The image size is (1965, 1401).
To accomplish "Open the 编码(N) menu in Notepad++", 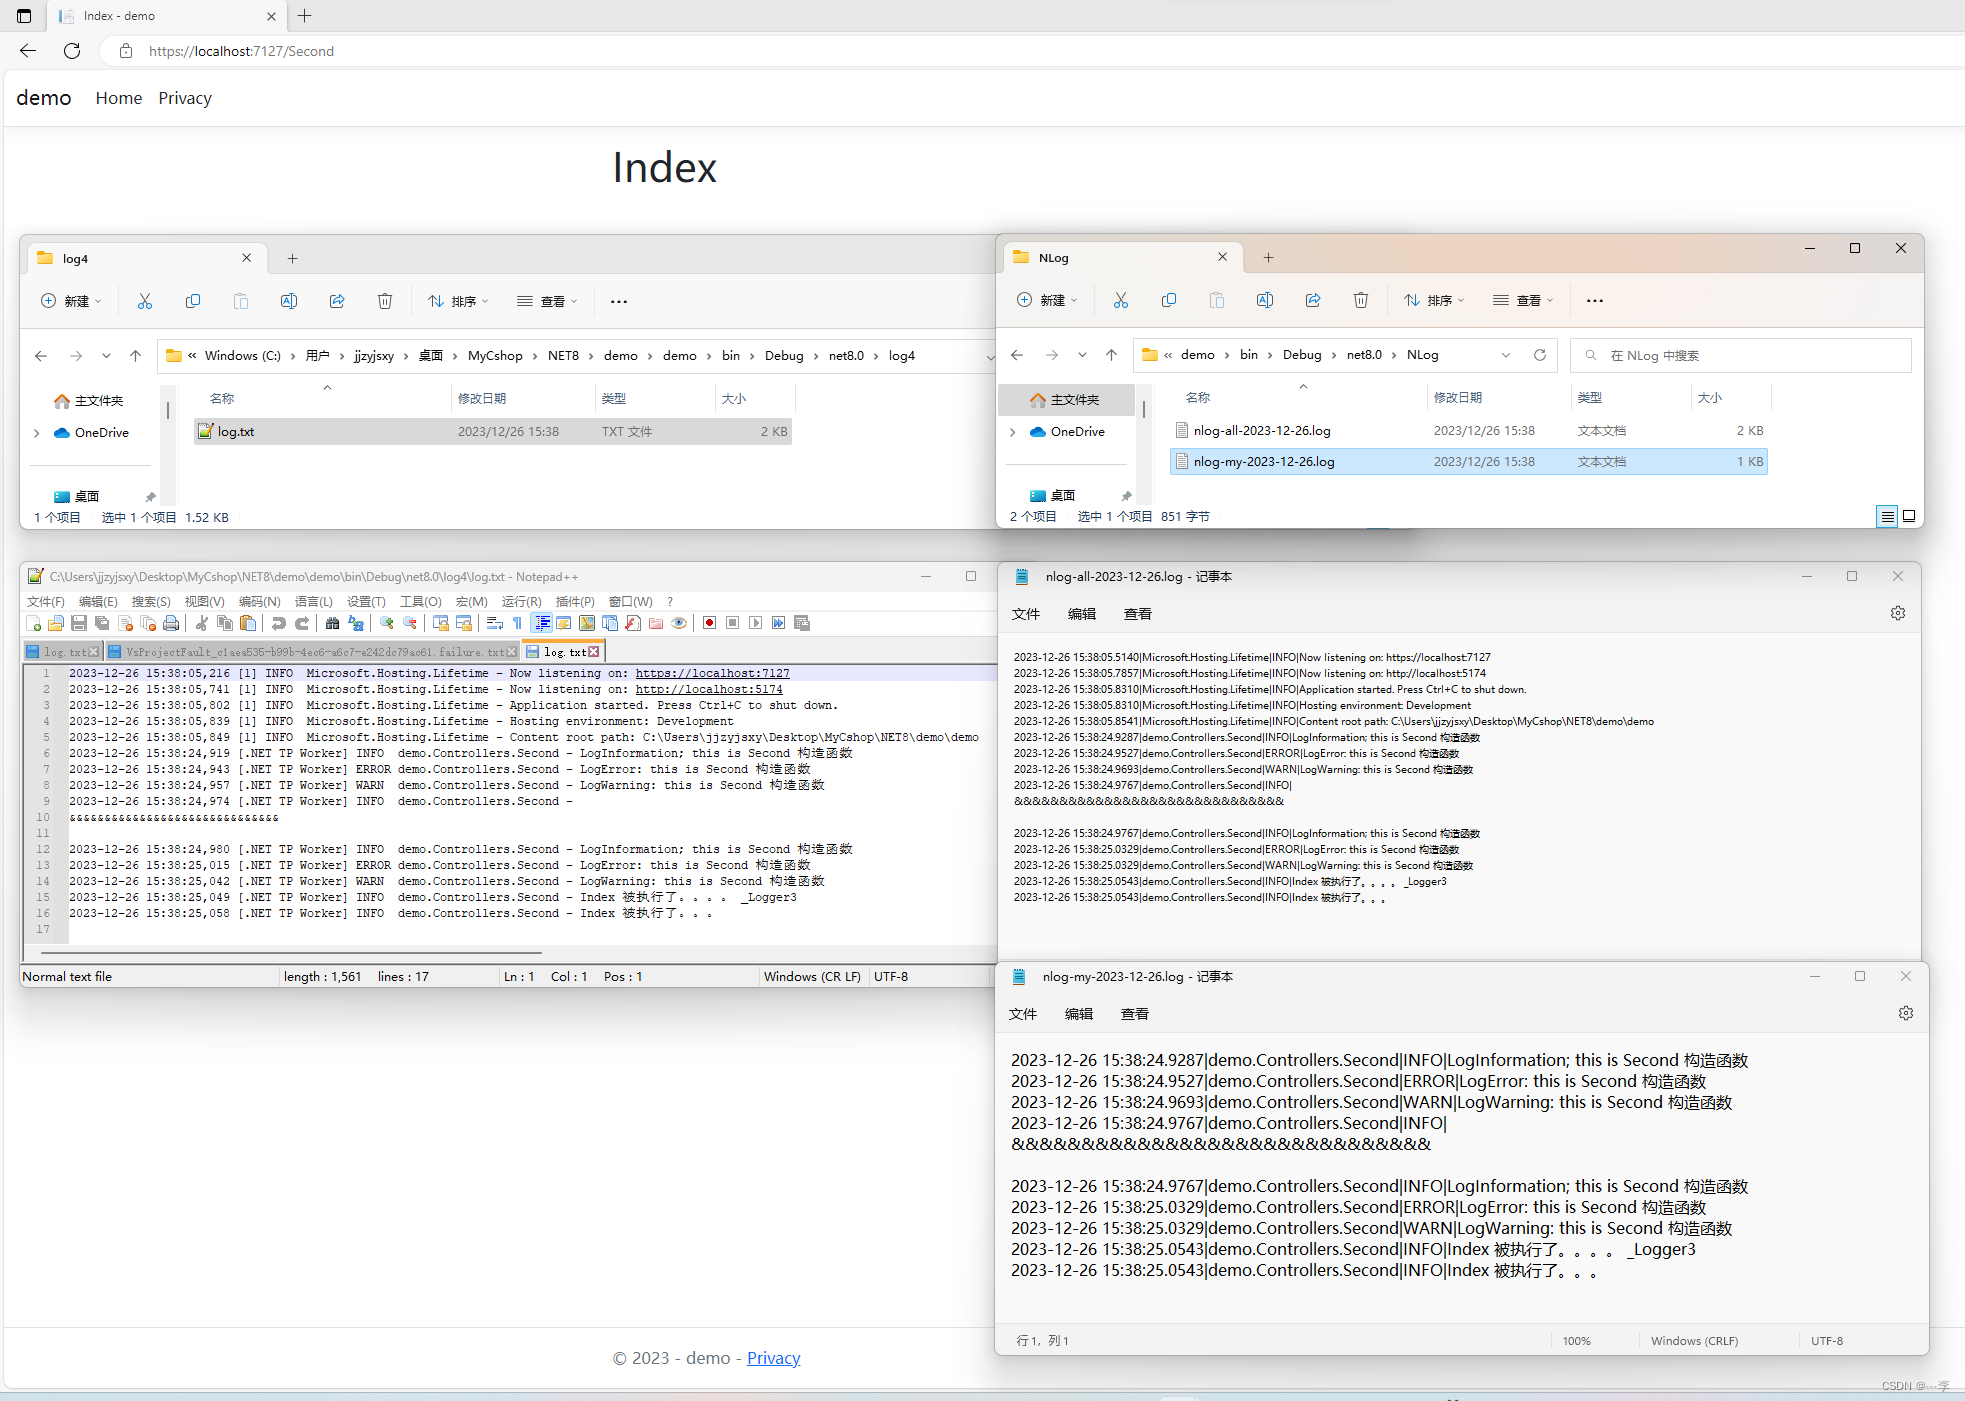I will [x=259, y=601].
